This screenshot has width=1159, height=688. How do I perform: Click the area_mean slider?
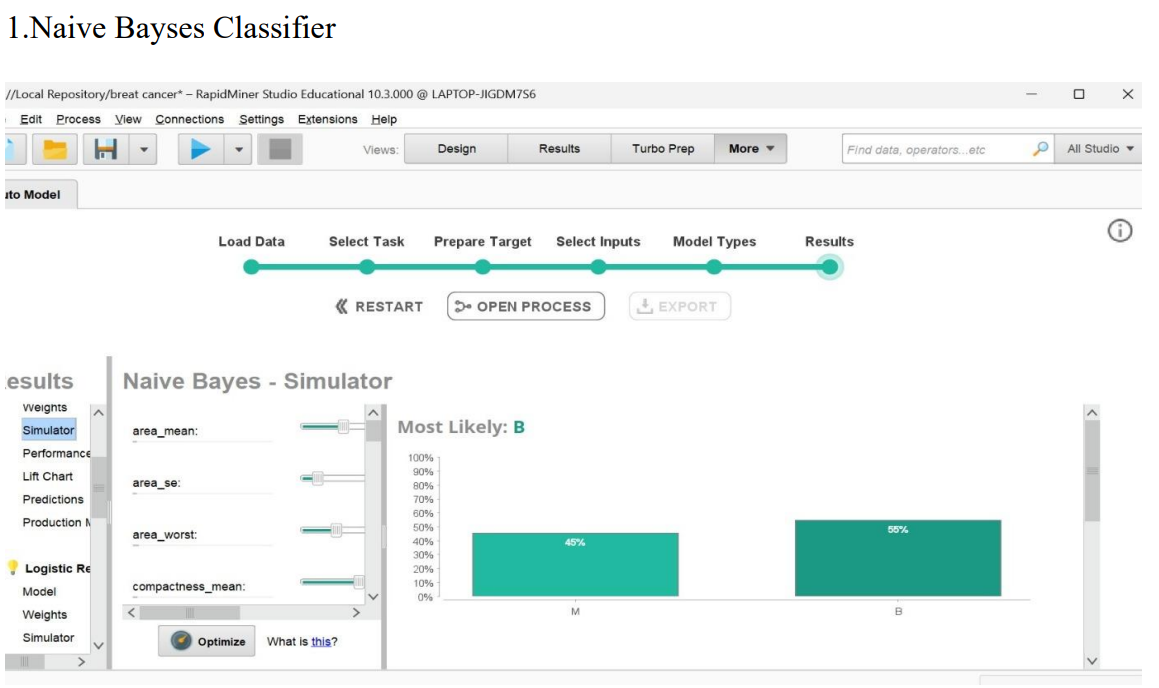coord(331,426)
